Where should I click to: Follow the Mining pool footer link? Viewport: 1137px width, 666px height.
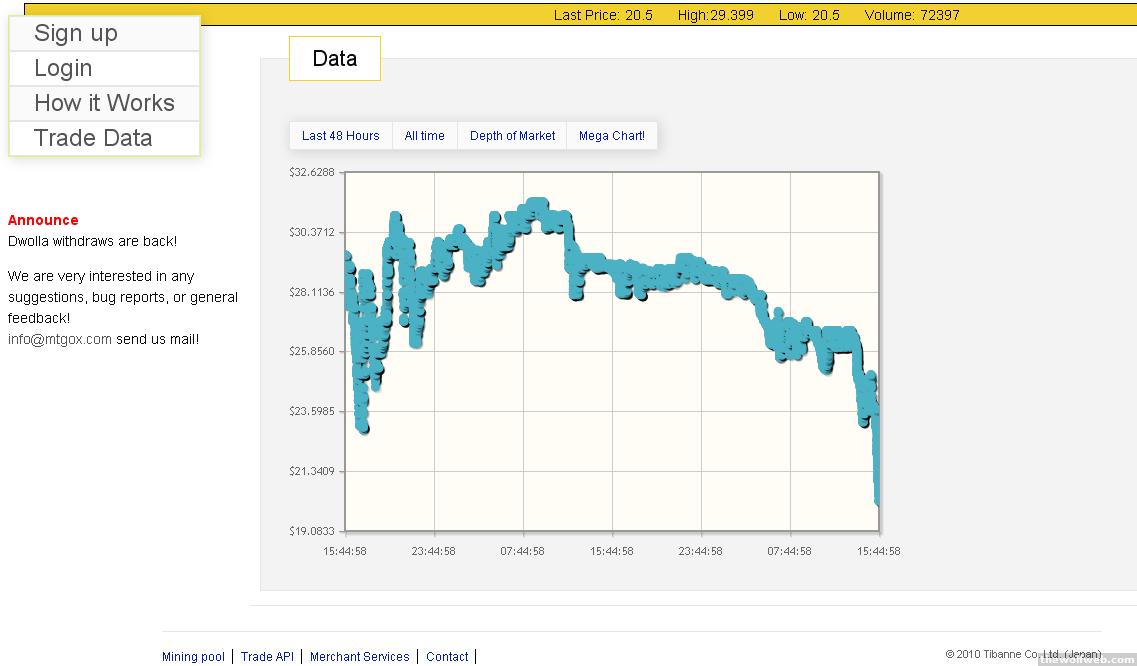pyautogui.click(x=193, y=657)
